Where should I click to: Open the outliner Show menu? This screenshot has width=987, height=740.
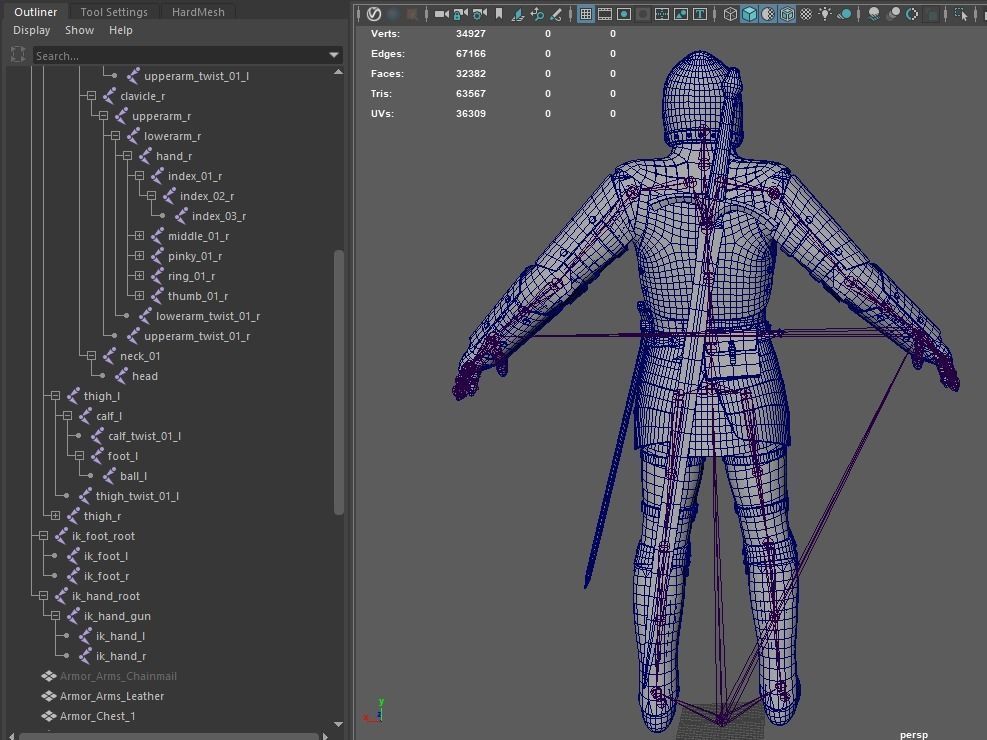[79, 30]
